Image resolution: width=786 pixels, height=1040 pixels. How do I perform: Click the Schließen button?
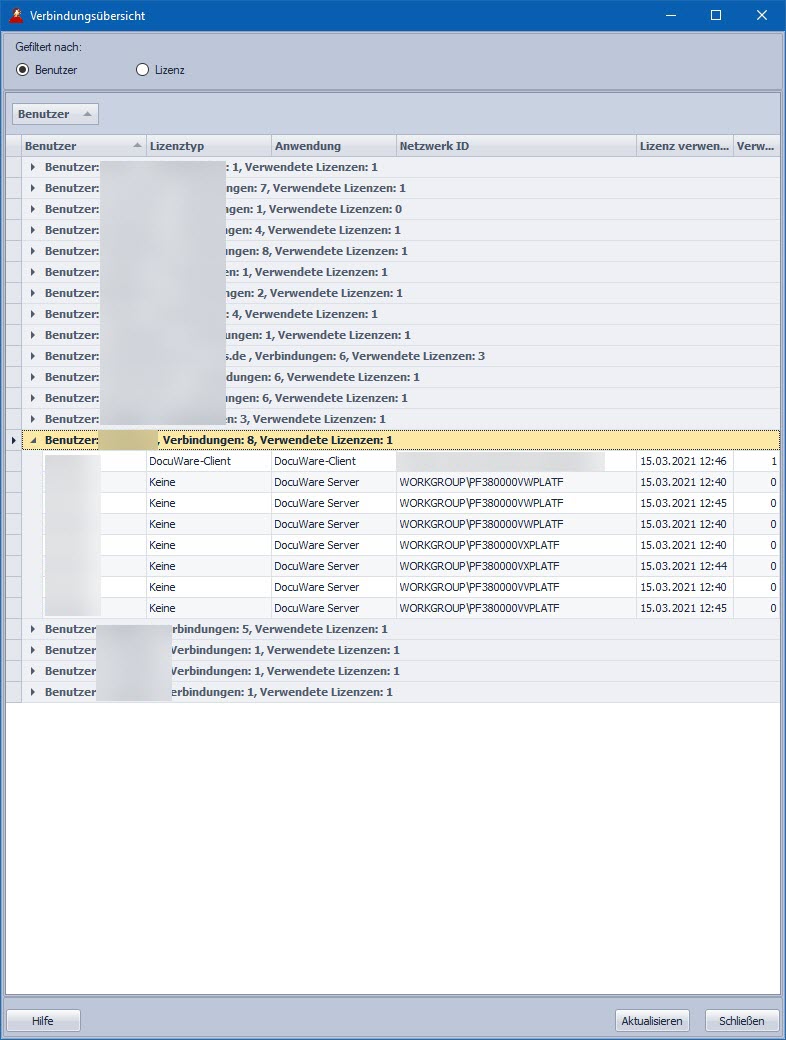741,1021
